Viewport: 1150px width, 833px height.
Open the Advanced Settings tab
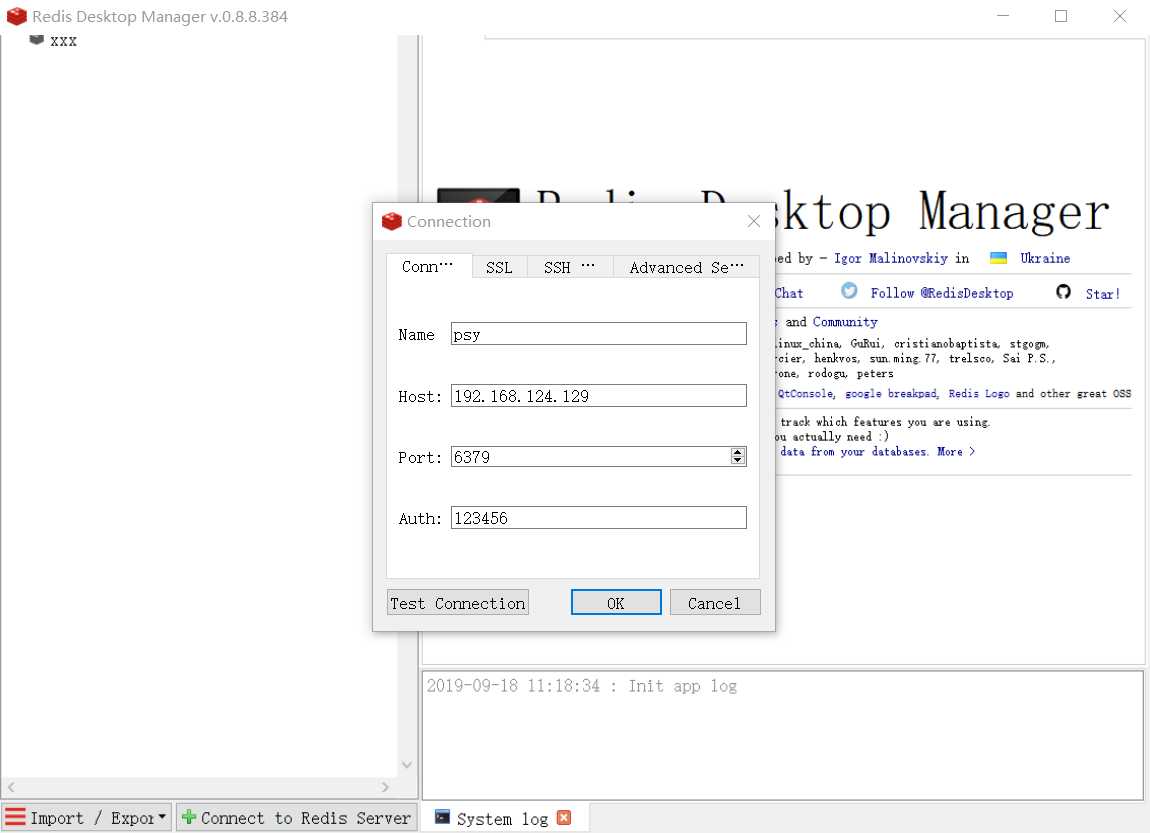coord(686,268)
